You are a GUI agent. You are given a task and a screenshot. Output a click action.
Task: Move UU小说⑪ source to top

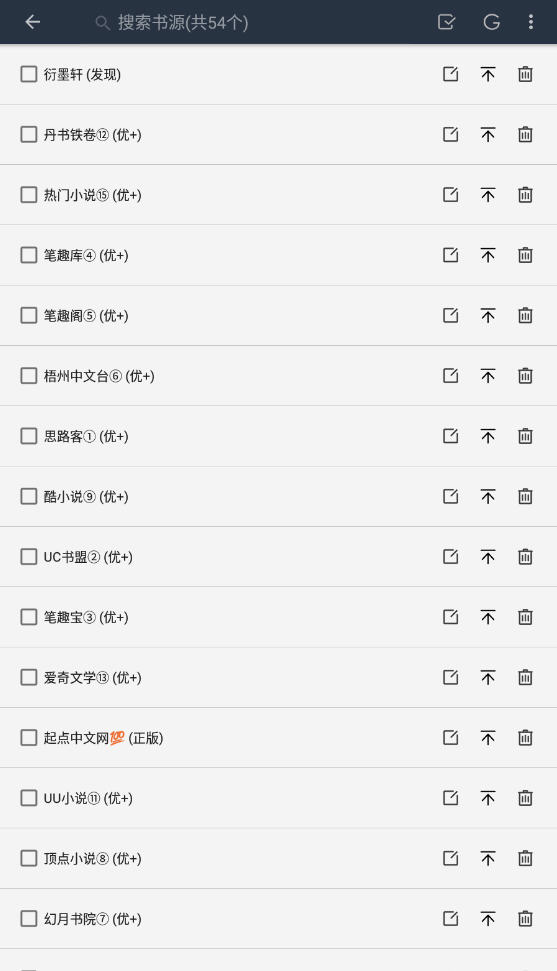488,798
